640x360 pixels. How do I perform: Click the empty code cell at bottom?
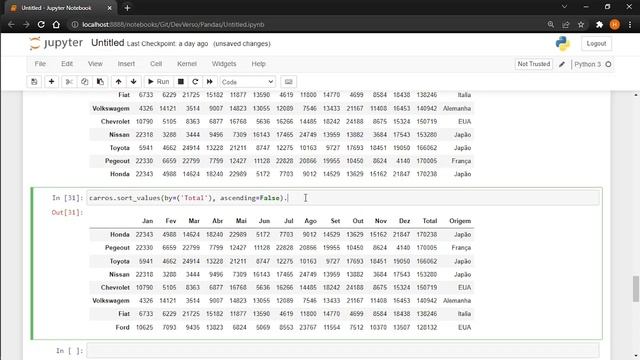343,351
